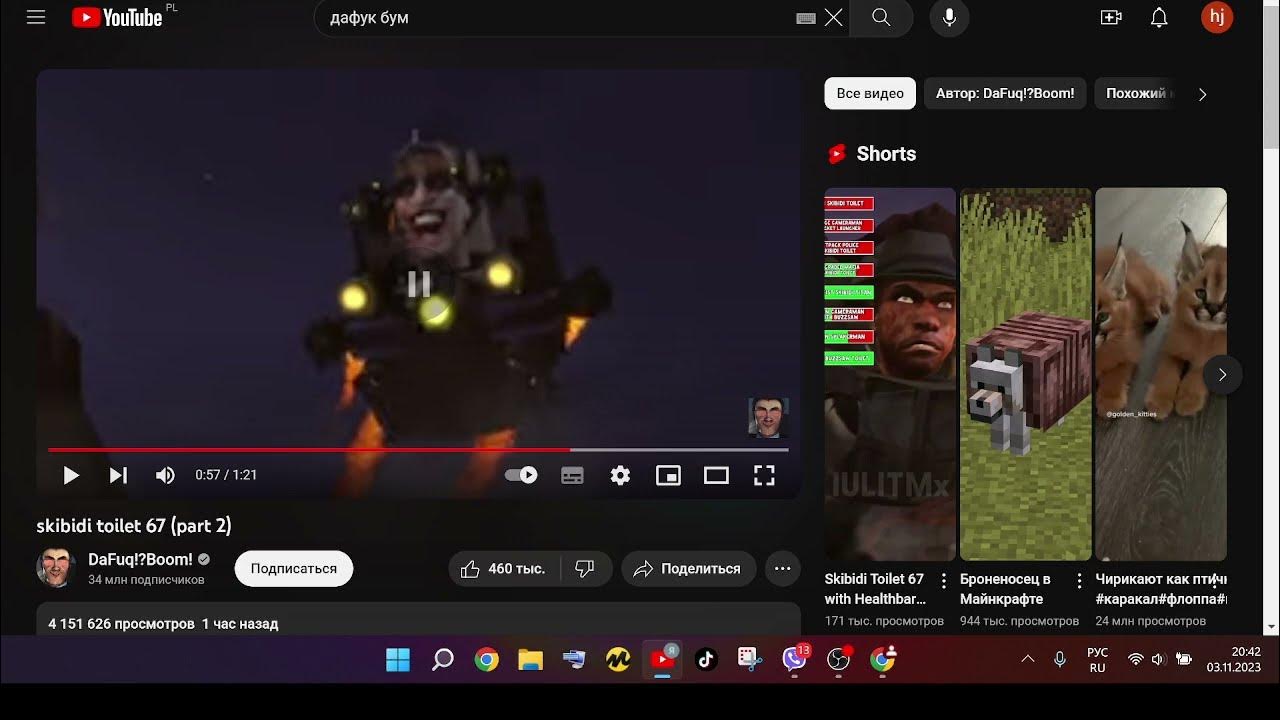Open Viber with 13 notifications

pos(795,659)
